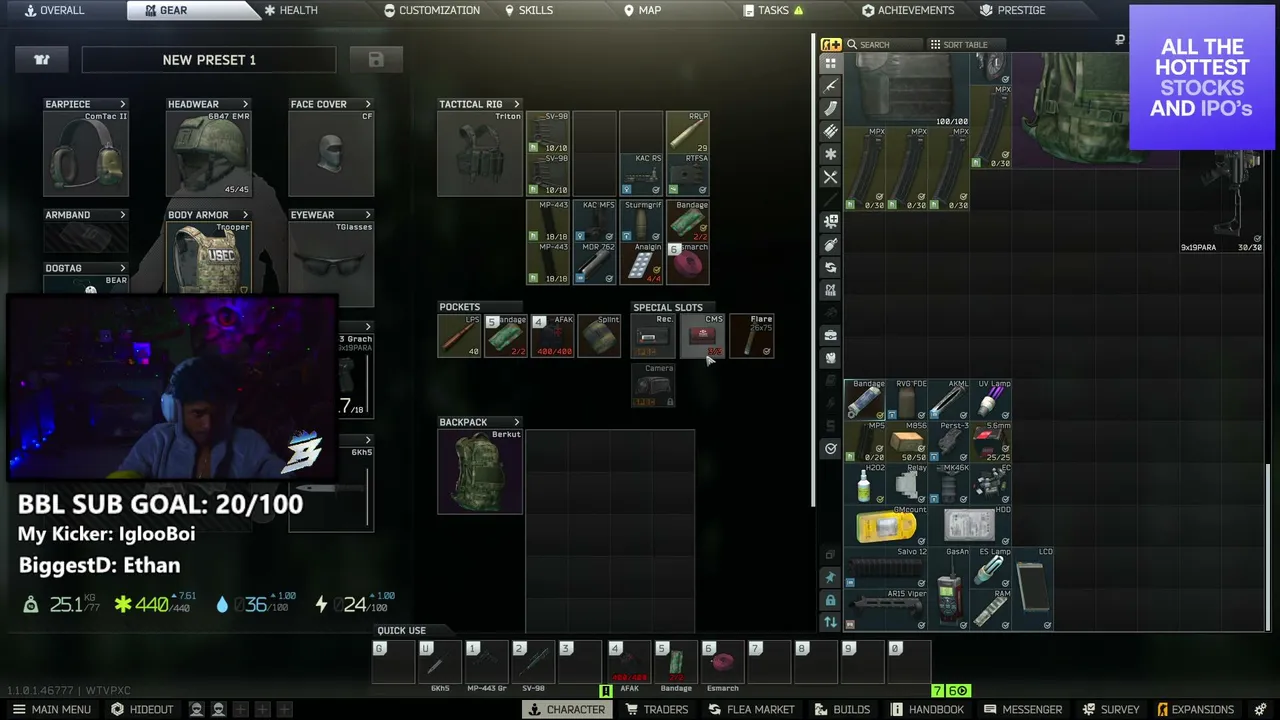The image size is (1280, 720).
Task: Filter stash by circular arrows barter icon
Action: (830, 268)
